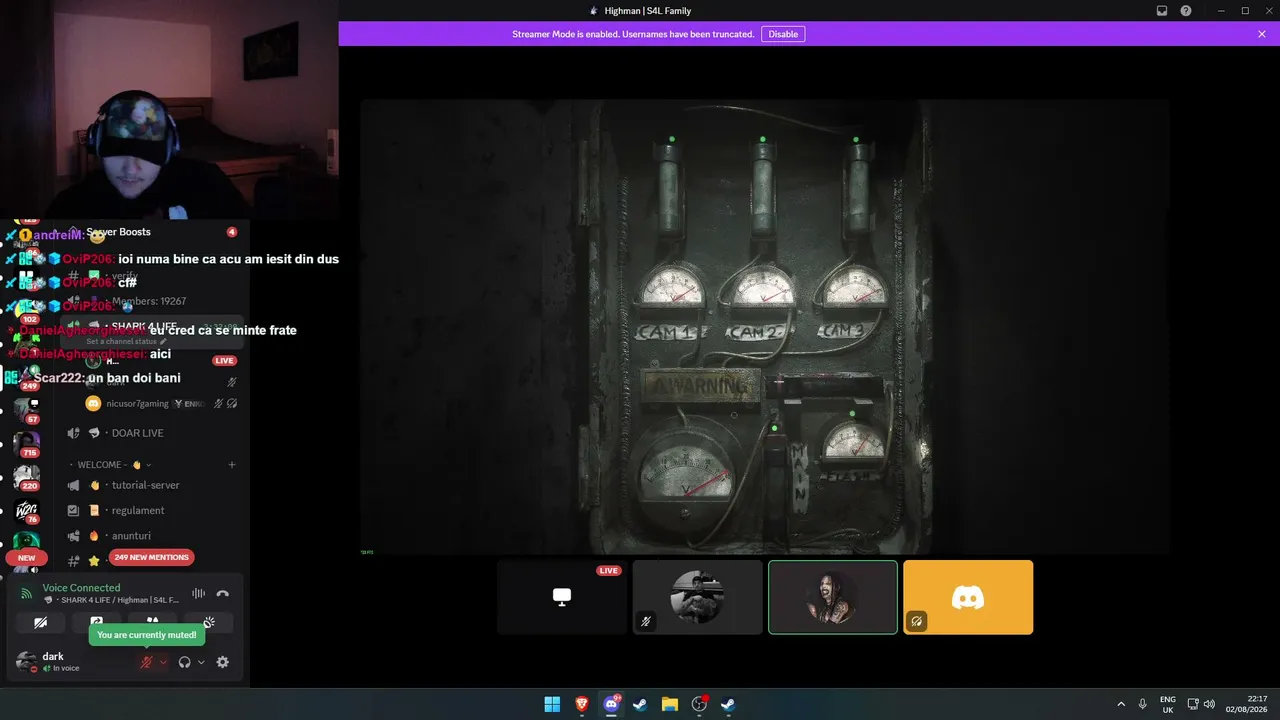Open server with 57 unread badge

point(27,410)
